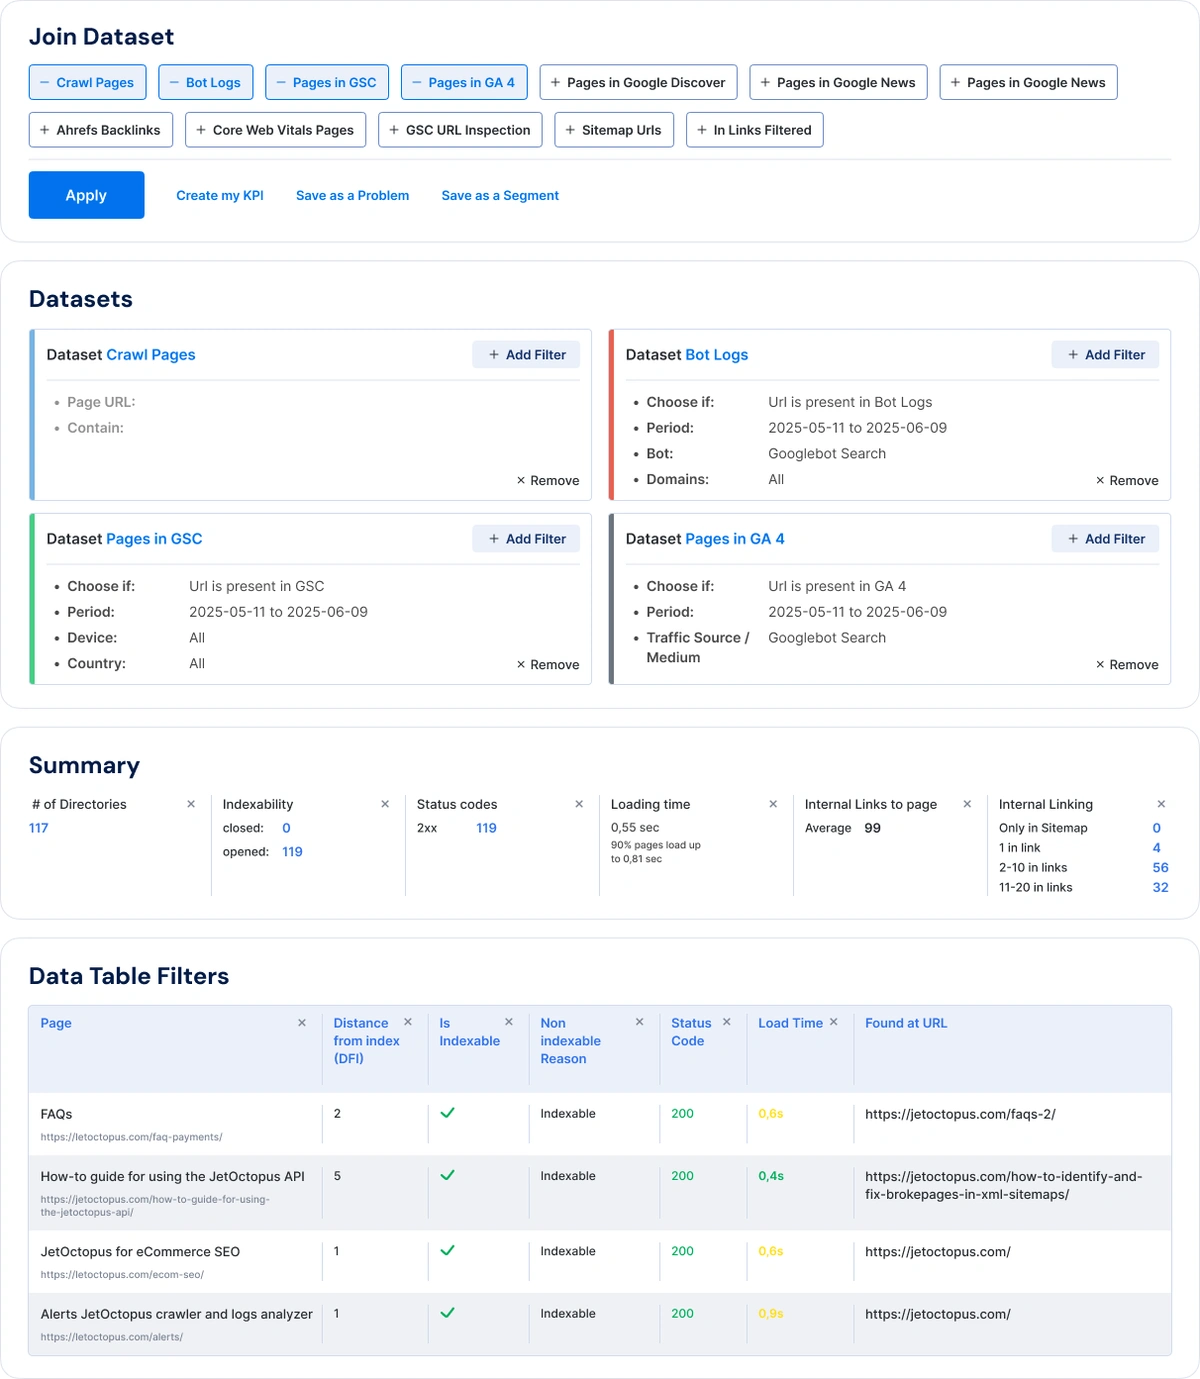Dismiss the Indexability summary card
Screen dimensions: 1200x1379
point(384,803)
